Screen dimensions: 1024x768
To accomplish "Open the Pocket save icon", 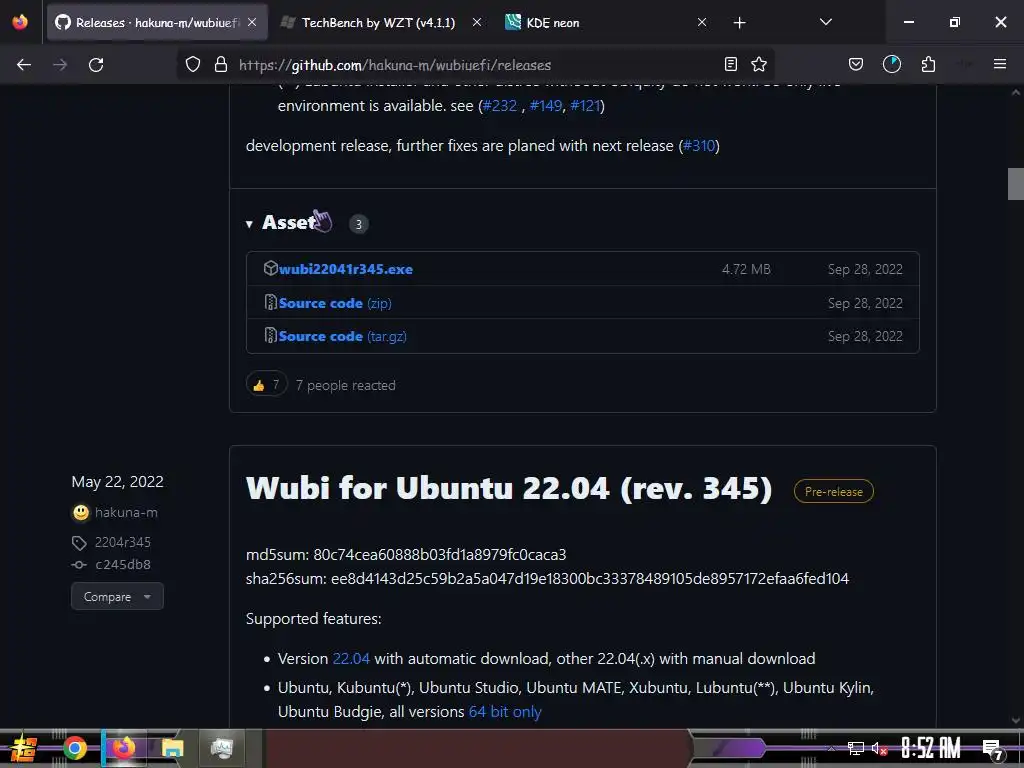I will pos(856,64).
